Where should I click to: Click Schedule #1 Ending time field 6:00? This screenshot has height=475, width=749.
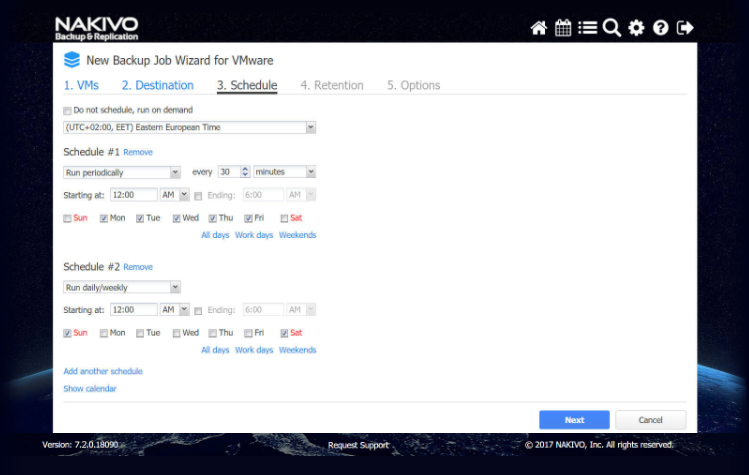click(x=263, y=195)
